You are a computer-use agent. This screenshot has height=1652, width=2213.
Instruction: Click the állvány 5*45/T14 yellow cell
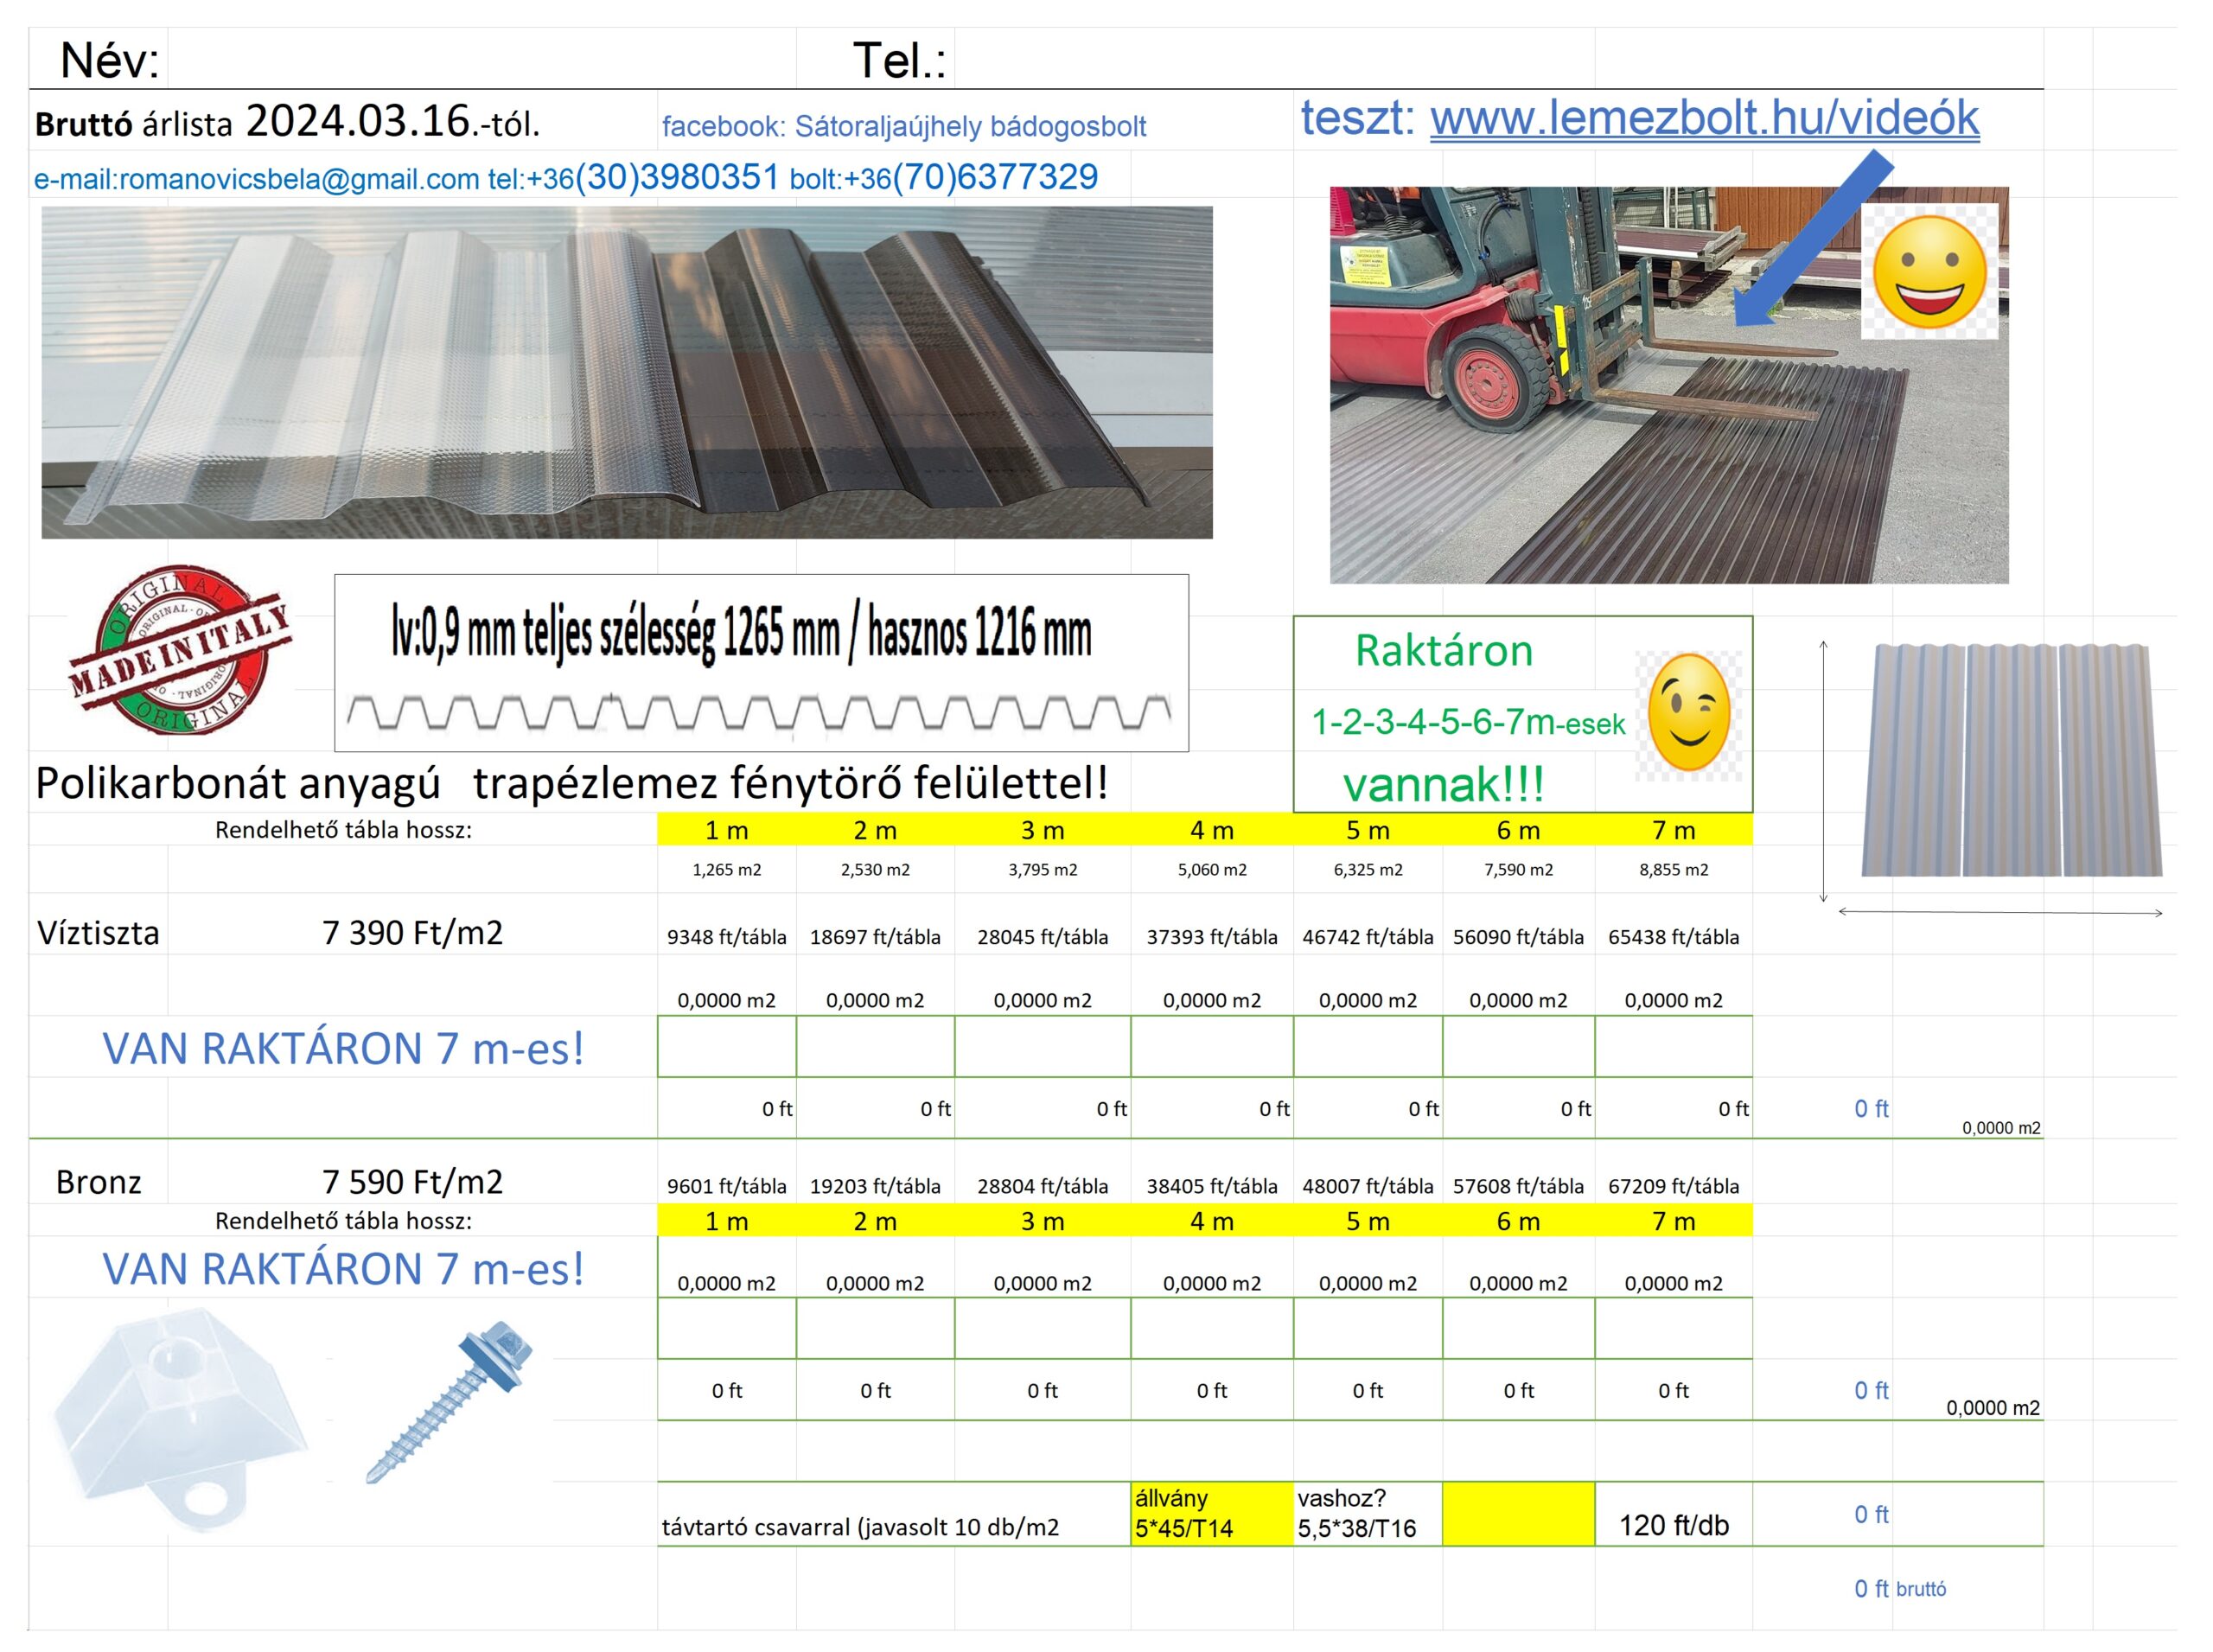click(x=1212, y=1514)
